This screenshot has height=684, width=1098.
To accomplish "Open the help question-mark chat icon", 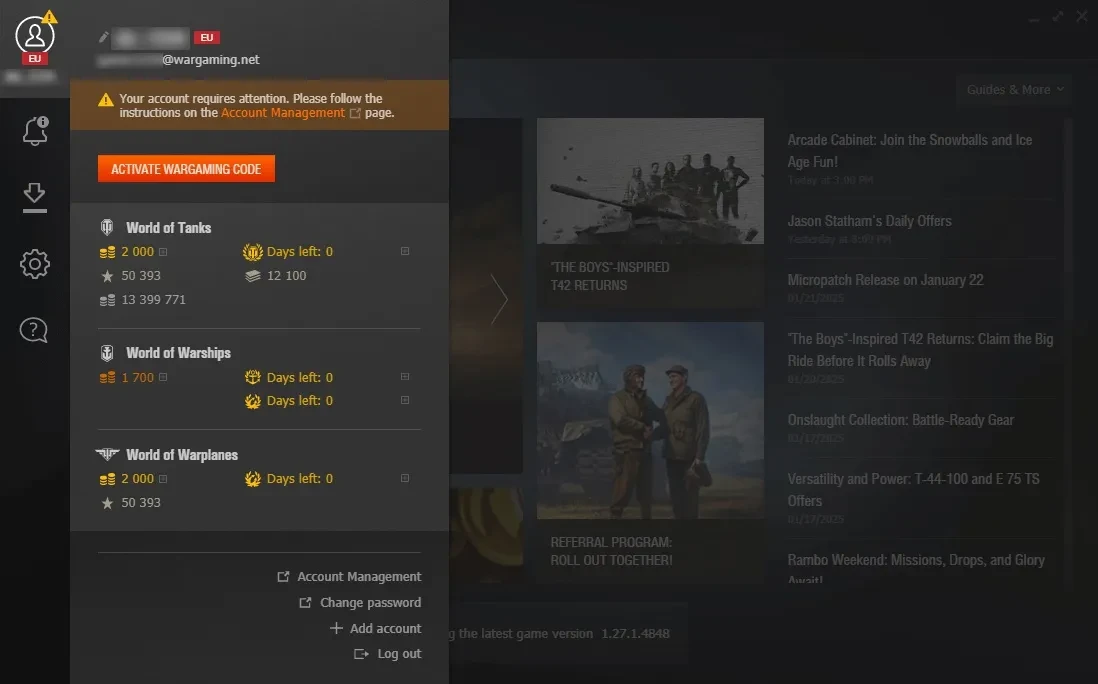I will [x=35, y=330].
